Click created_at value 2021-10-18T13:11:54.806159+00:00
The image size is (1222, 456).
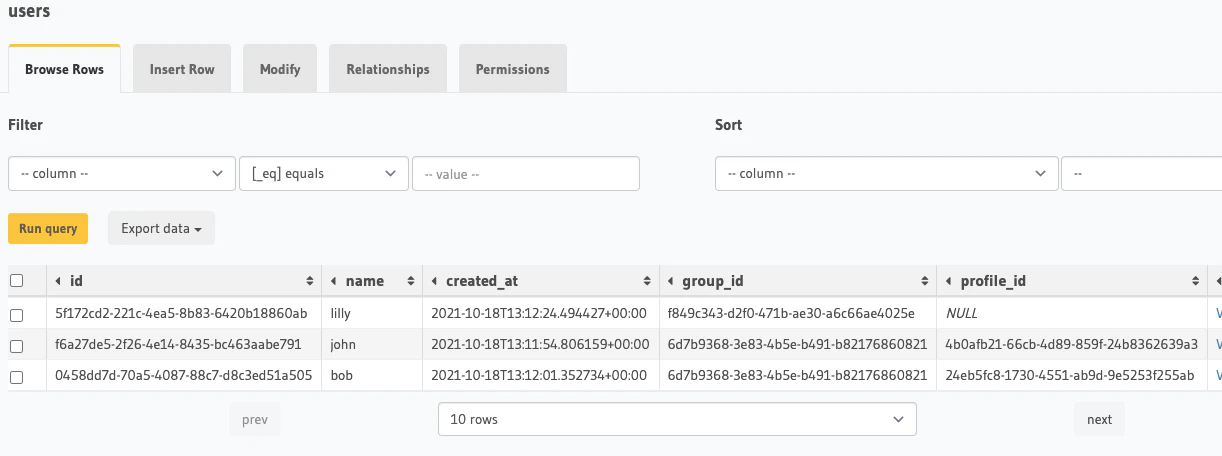pos(540,345)
